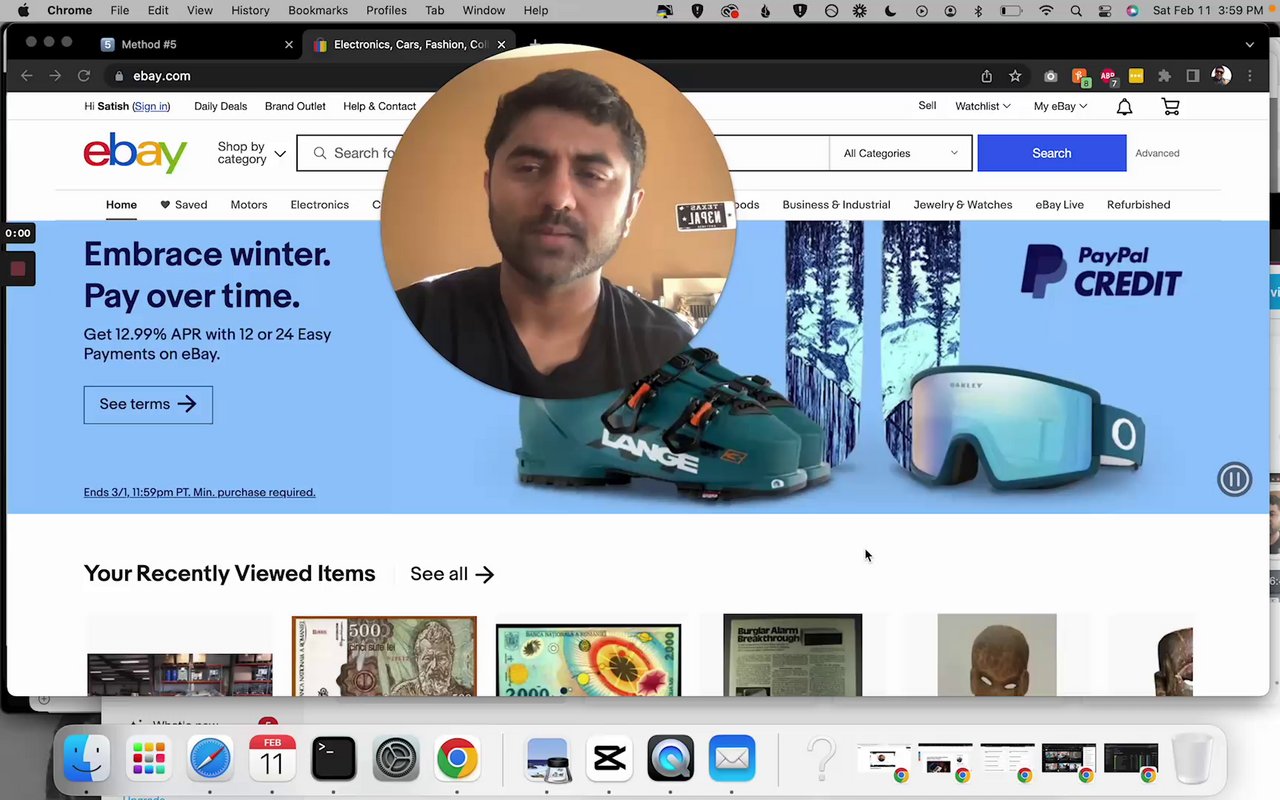The height and width of the screenshot is (800, 1280).
Task: Click Spotlight search in menu bar
Action: tap(1076, 11)
